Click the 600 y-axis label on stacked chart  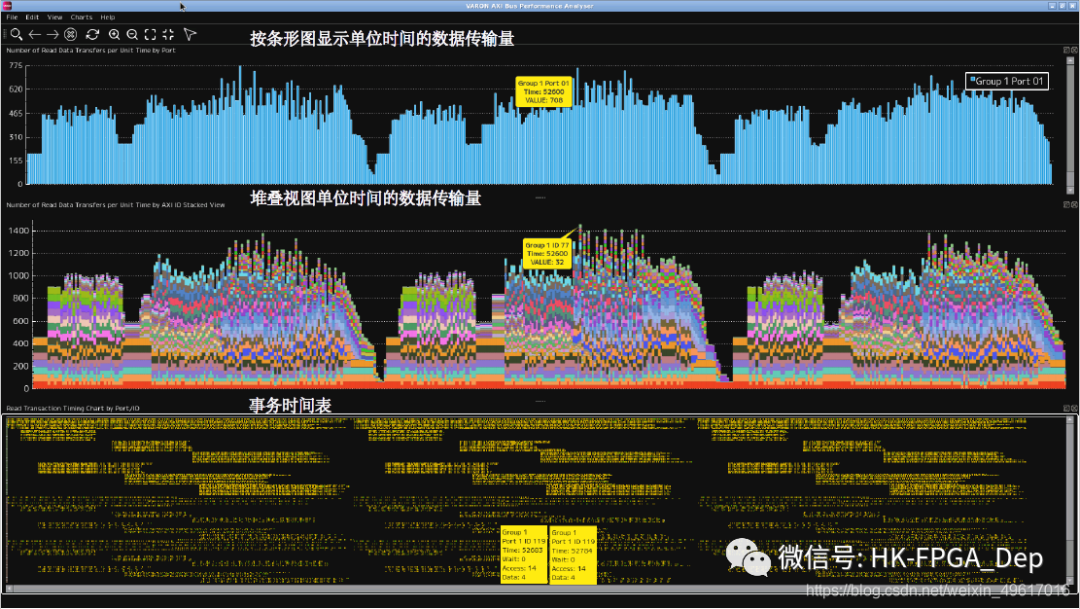21,321
